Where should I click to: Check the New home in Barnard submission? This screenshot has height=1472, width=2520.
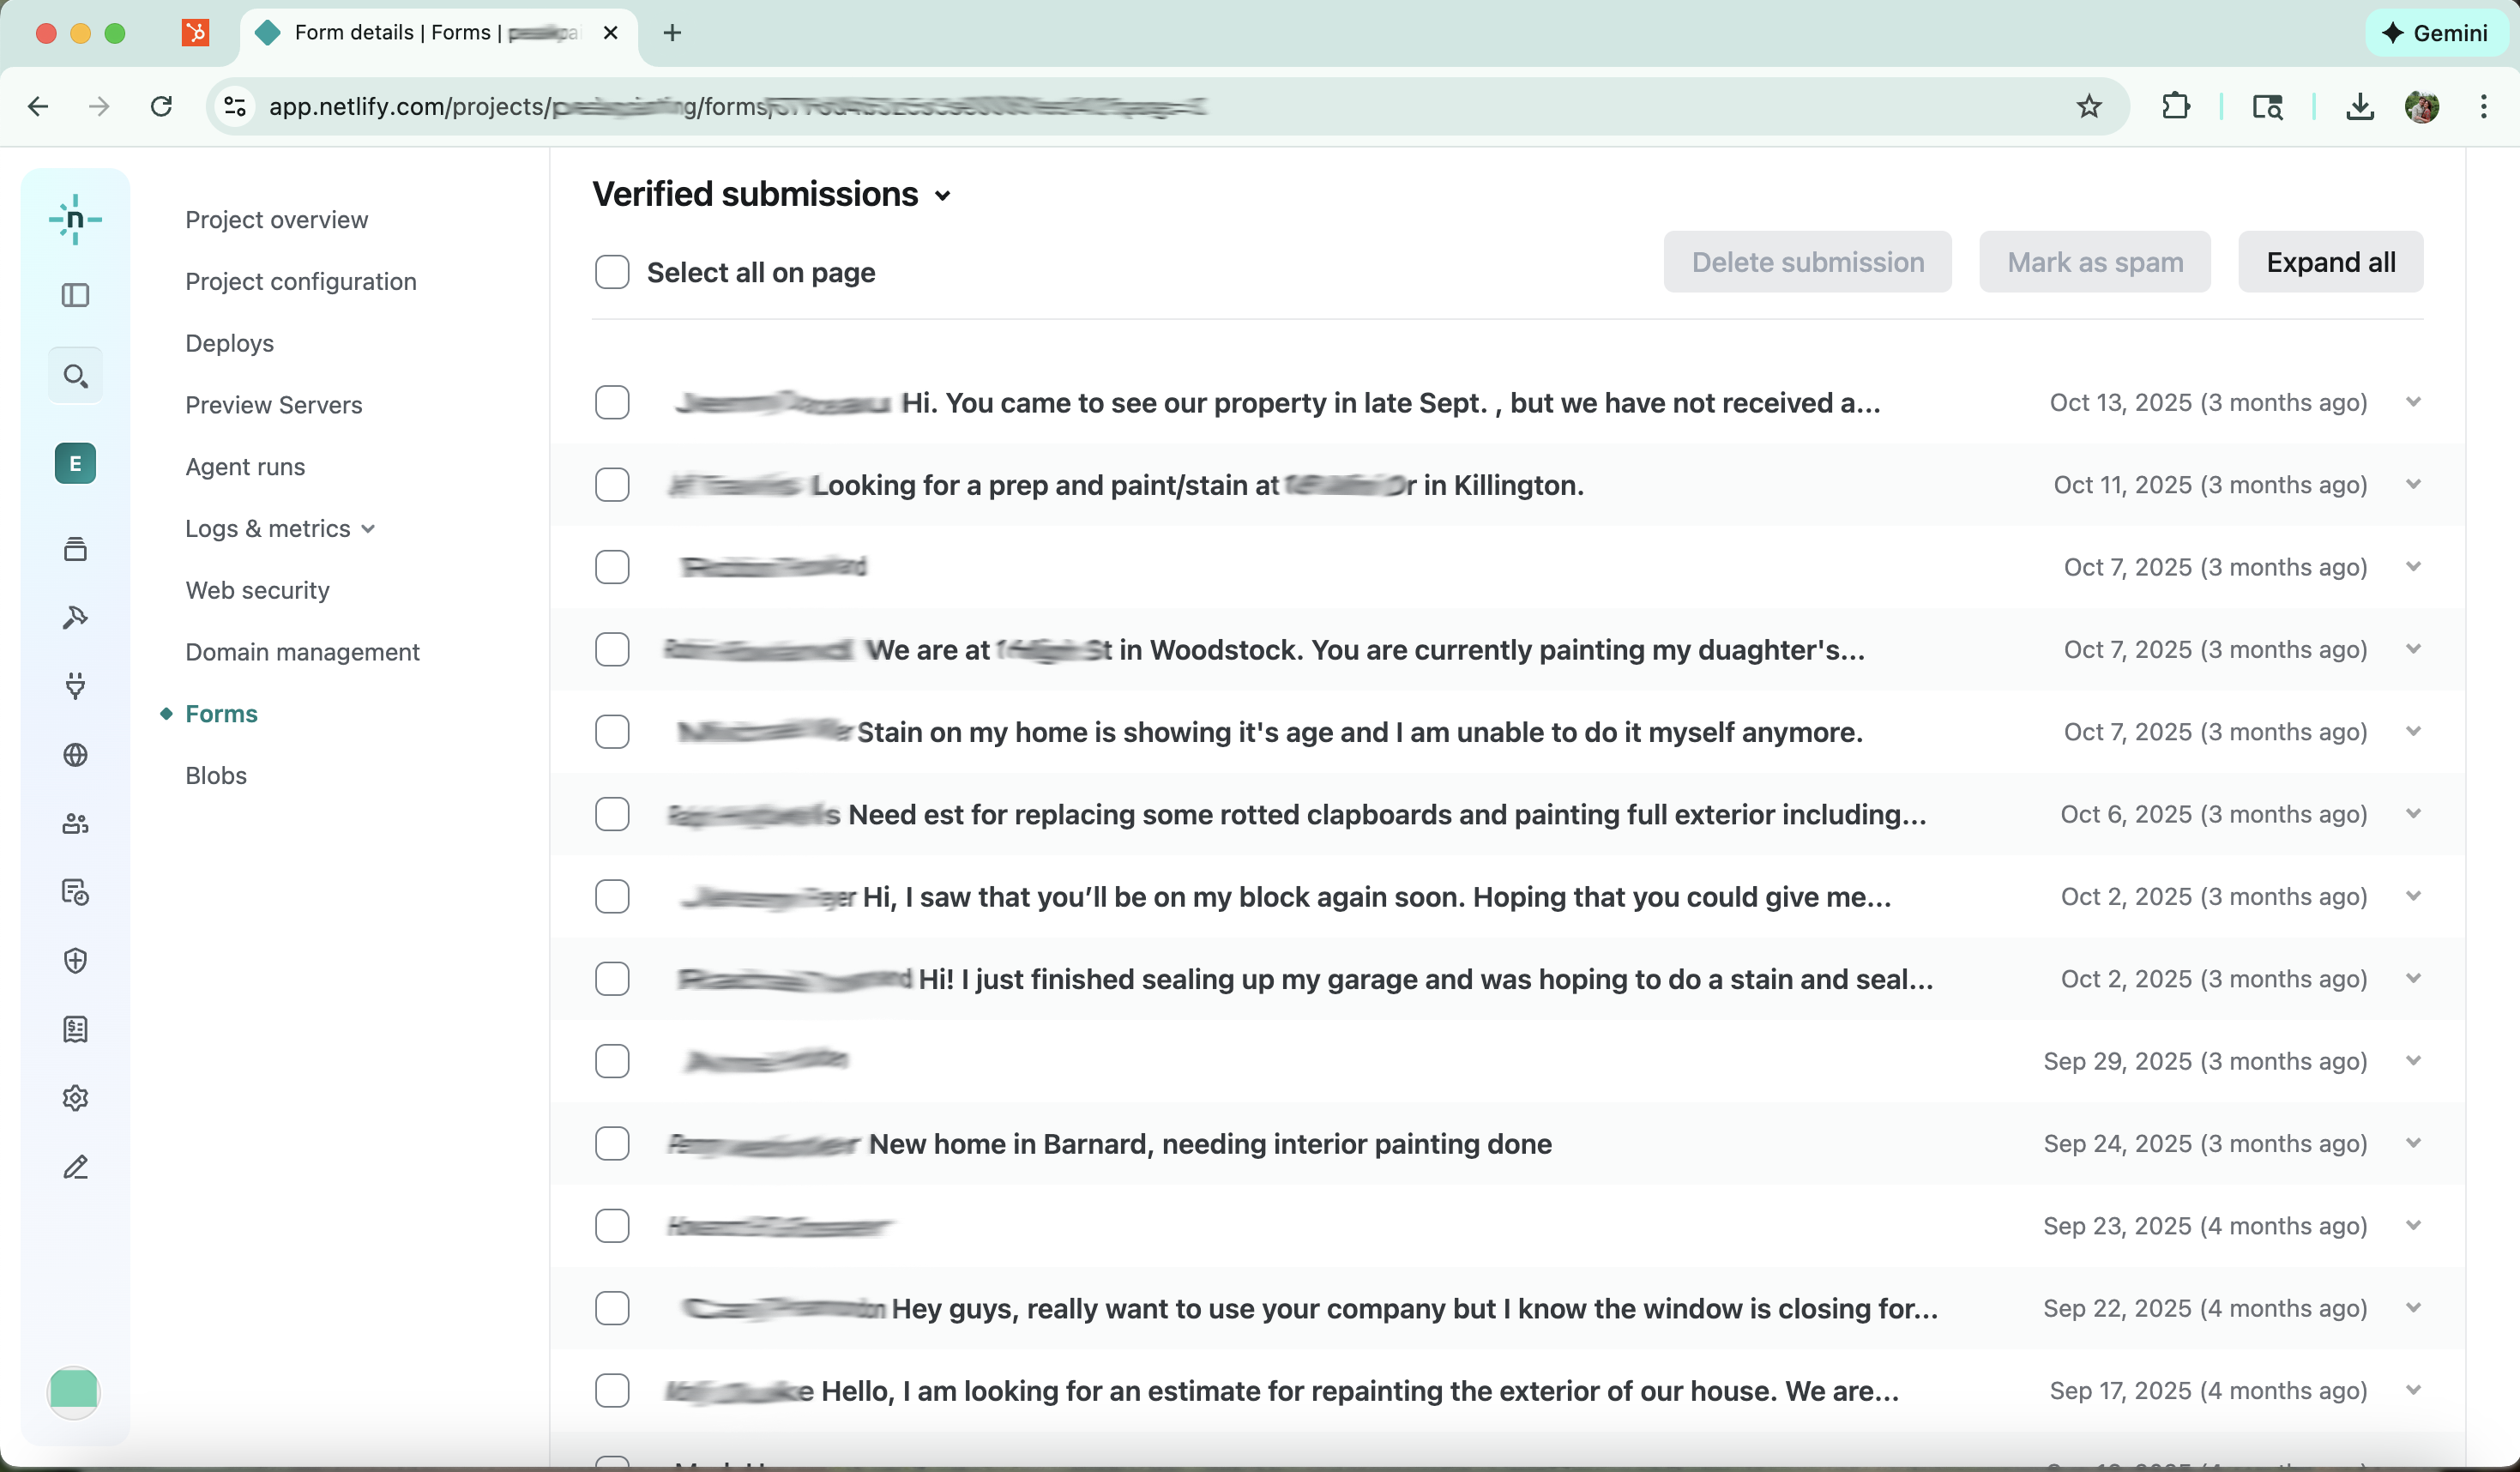coord(612,1144)
